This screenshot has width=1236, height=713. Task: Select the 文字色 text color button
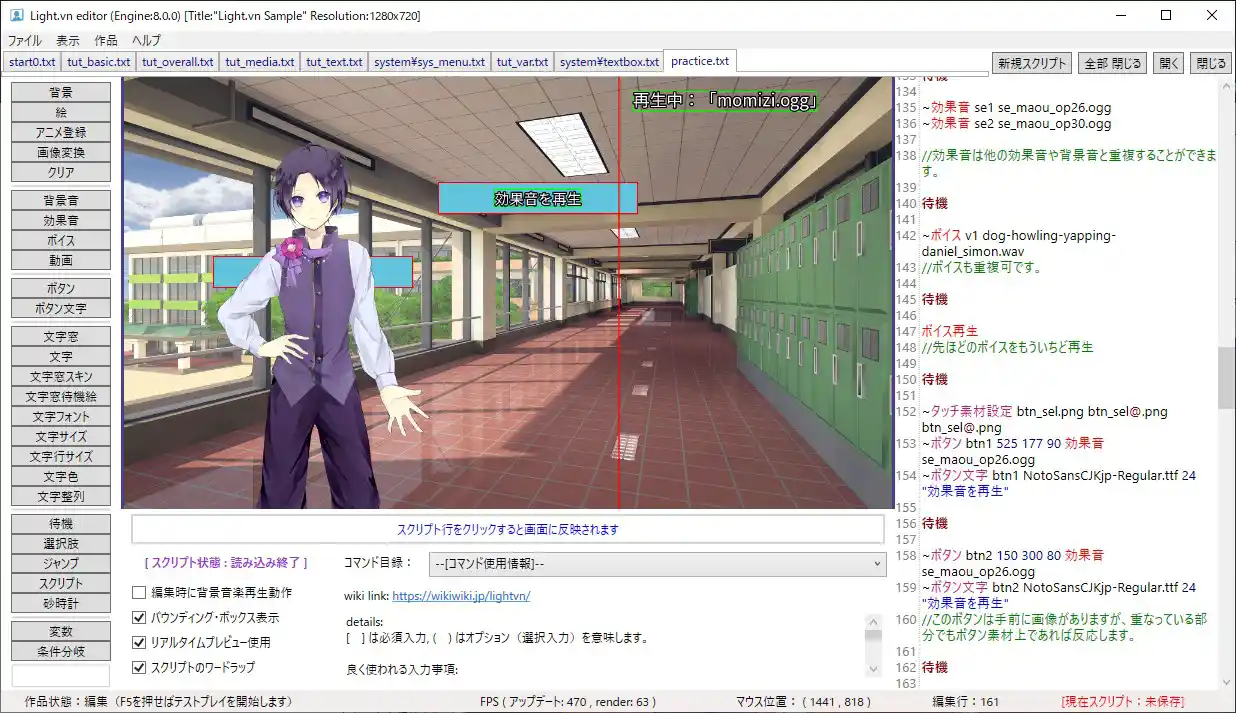60,476
